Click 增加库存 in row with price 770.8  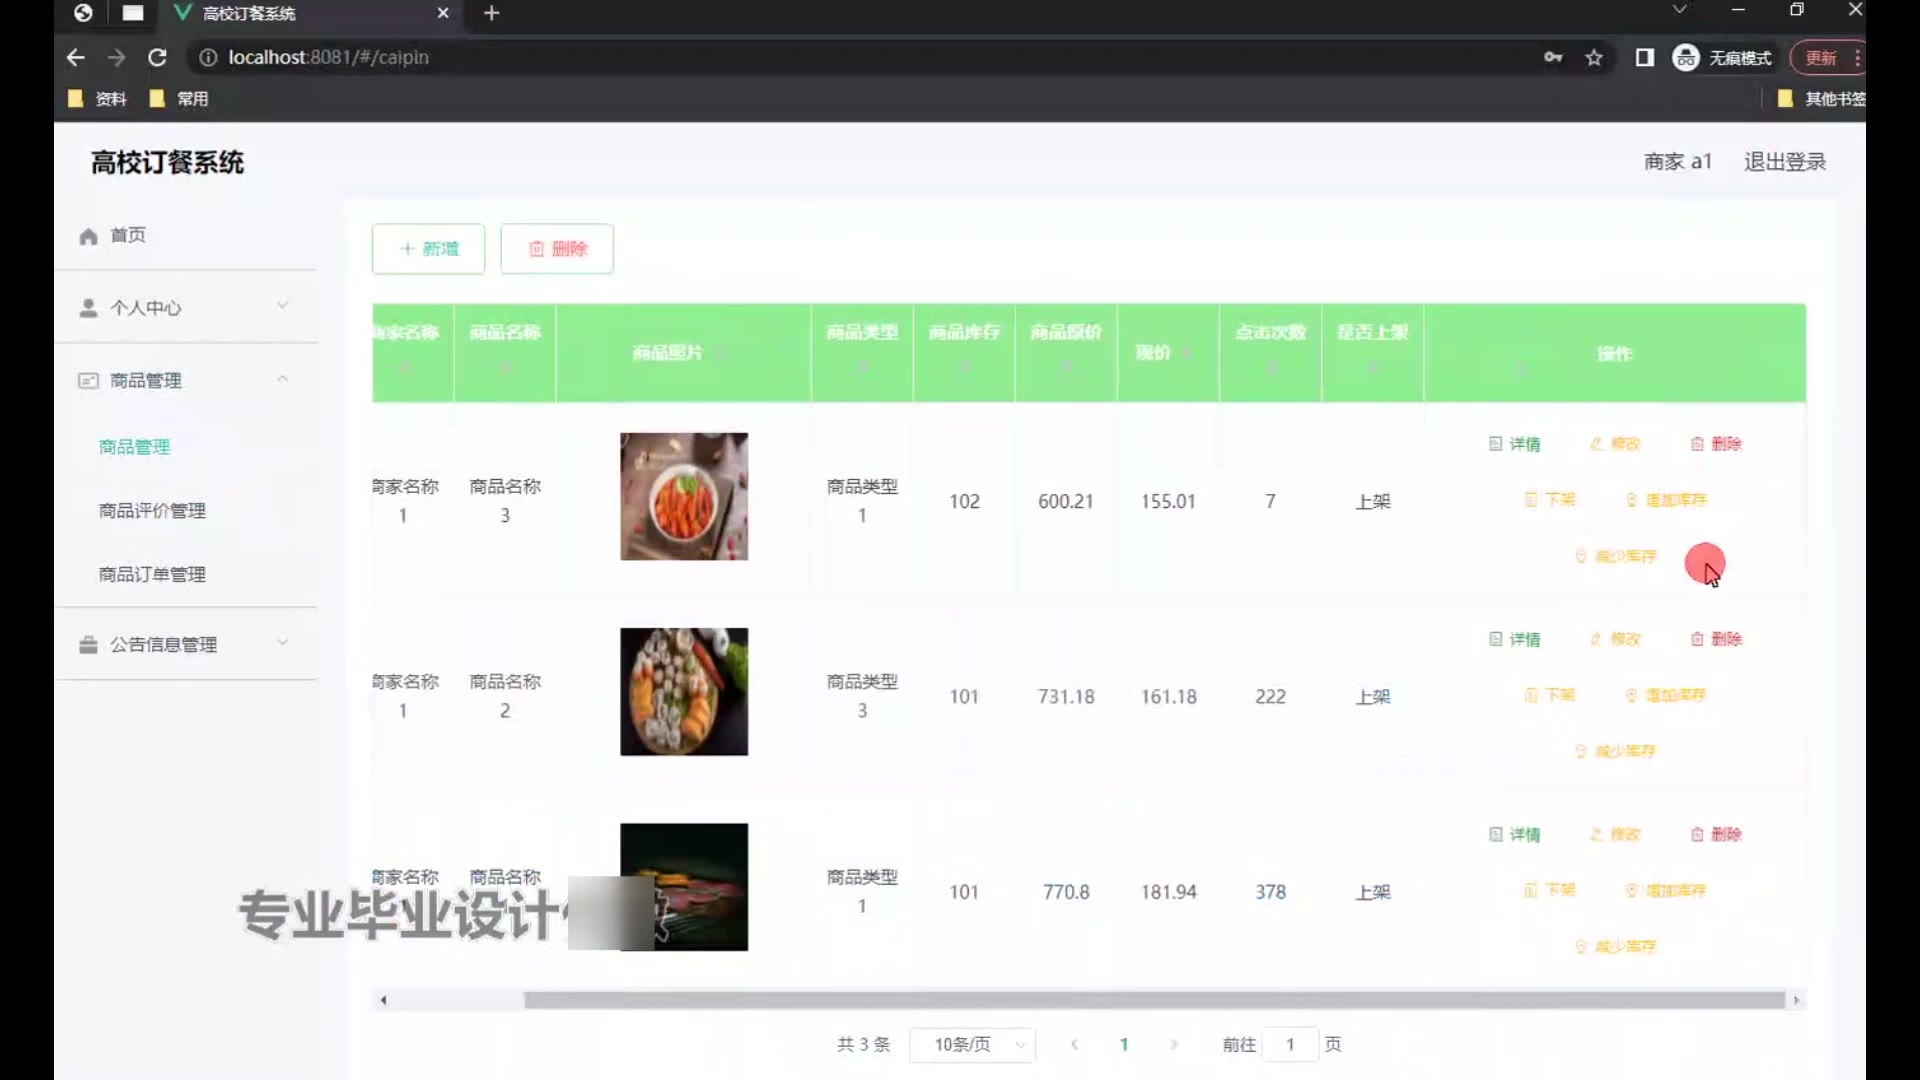(x=1665, y=890)
